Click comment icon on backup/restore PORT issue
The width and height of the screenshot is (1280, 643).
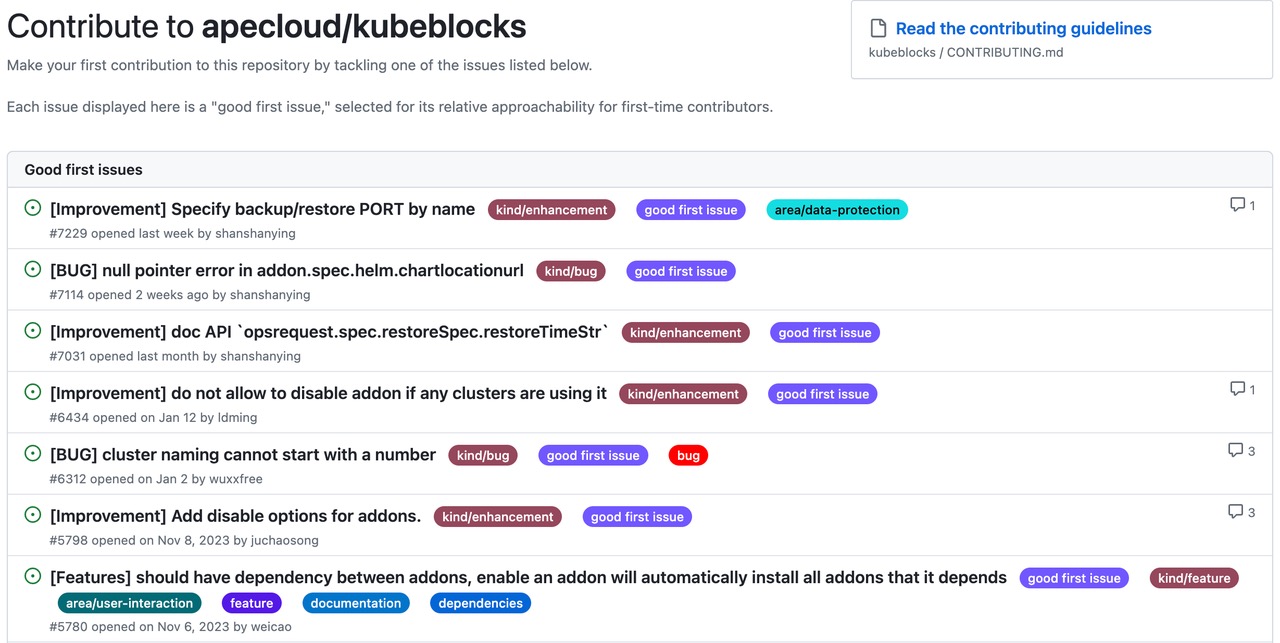(1237, 205)
